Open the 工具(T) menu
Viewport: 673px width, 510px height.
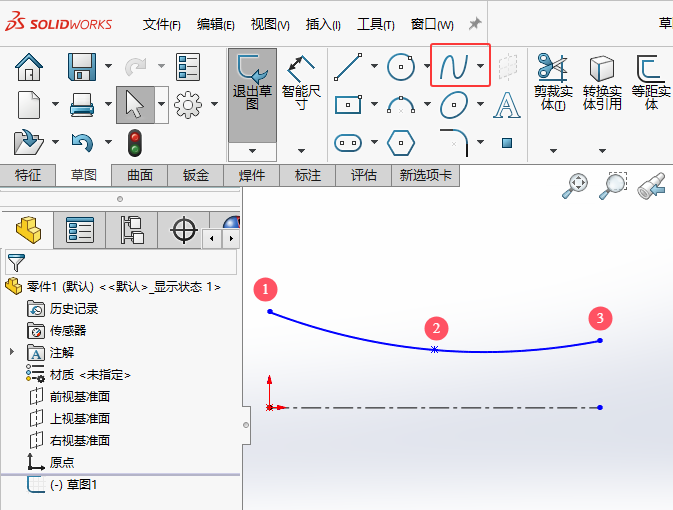point(376,24)
